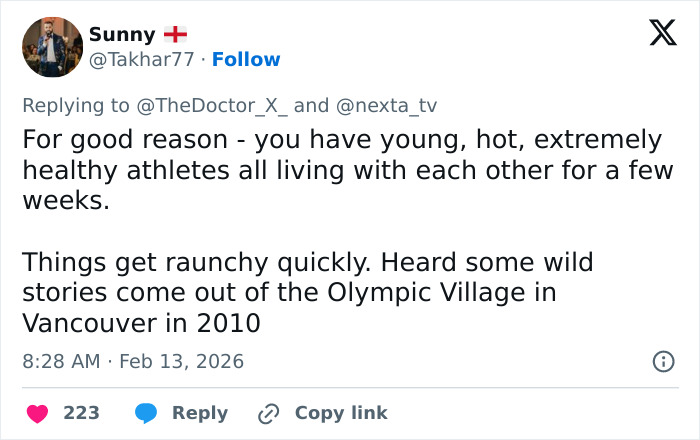Click the display name Sunny
Viewport: 700px width, 440px height.
tap(122, 34)
